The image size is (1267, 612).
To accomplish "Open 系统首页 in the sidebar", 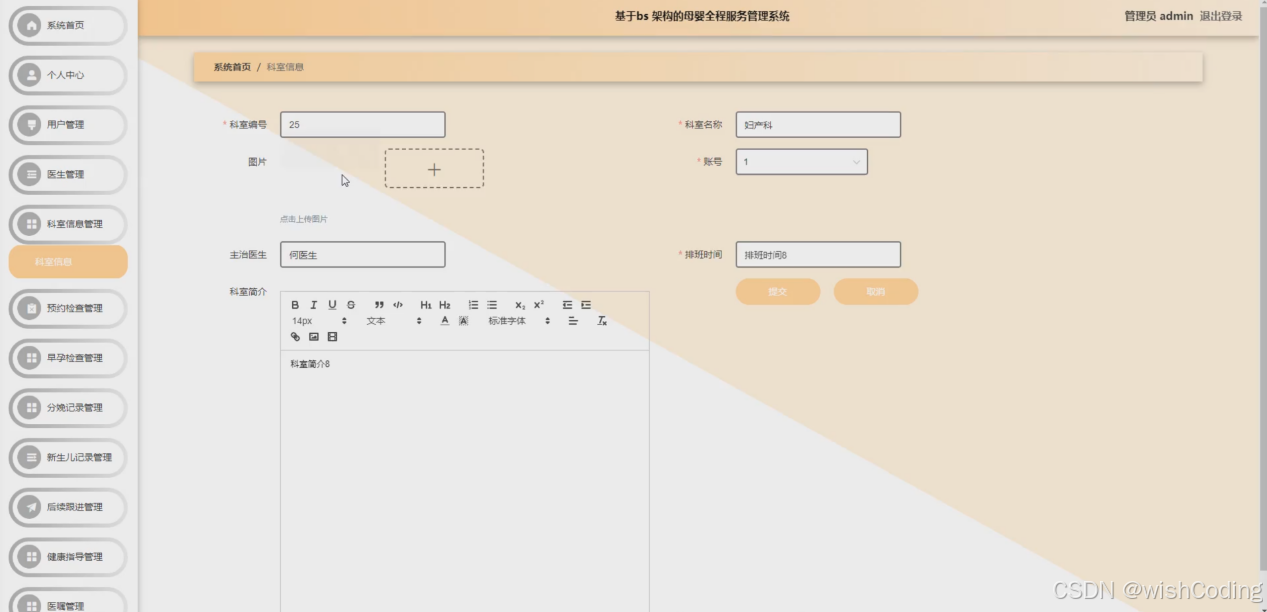I will tap(68, 25).
